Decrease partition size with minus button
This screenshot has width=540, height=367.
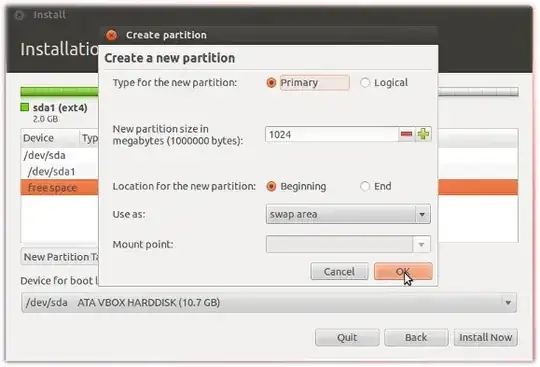406,134
